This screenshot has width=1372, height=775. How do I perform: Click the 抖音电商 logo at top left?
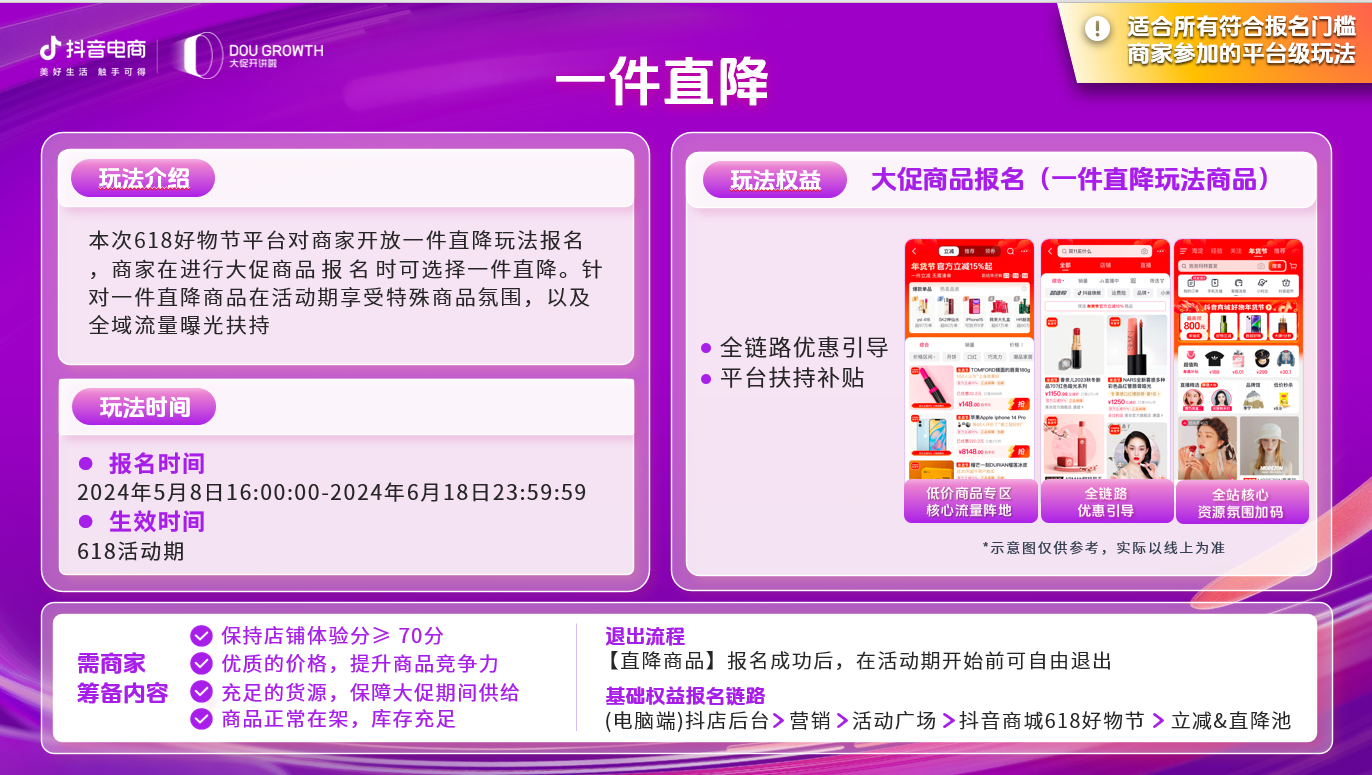[93, 55]
